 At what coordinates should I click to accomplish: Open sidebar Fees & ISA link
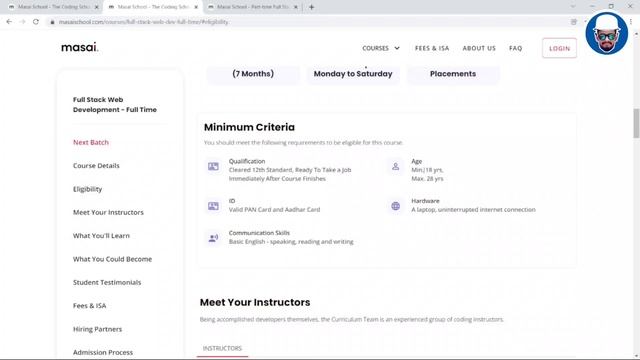click(x=89, y=305)
